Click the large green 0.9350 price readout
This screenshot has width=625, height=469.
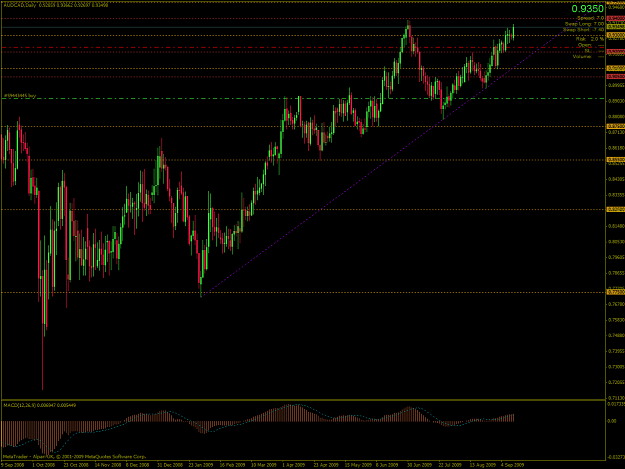coord(587,9)
